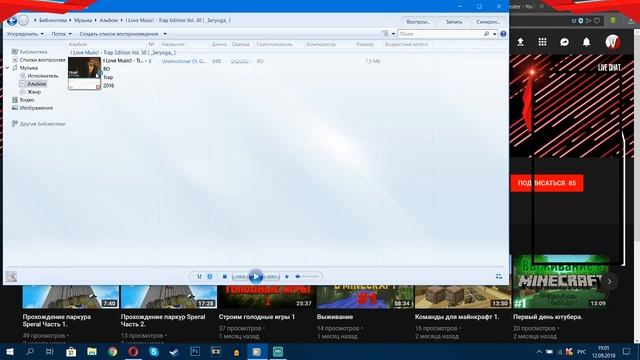Open the search options dropdown arrow
Screen dimensions: 640x360
(x=494, y=34)
